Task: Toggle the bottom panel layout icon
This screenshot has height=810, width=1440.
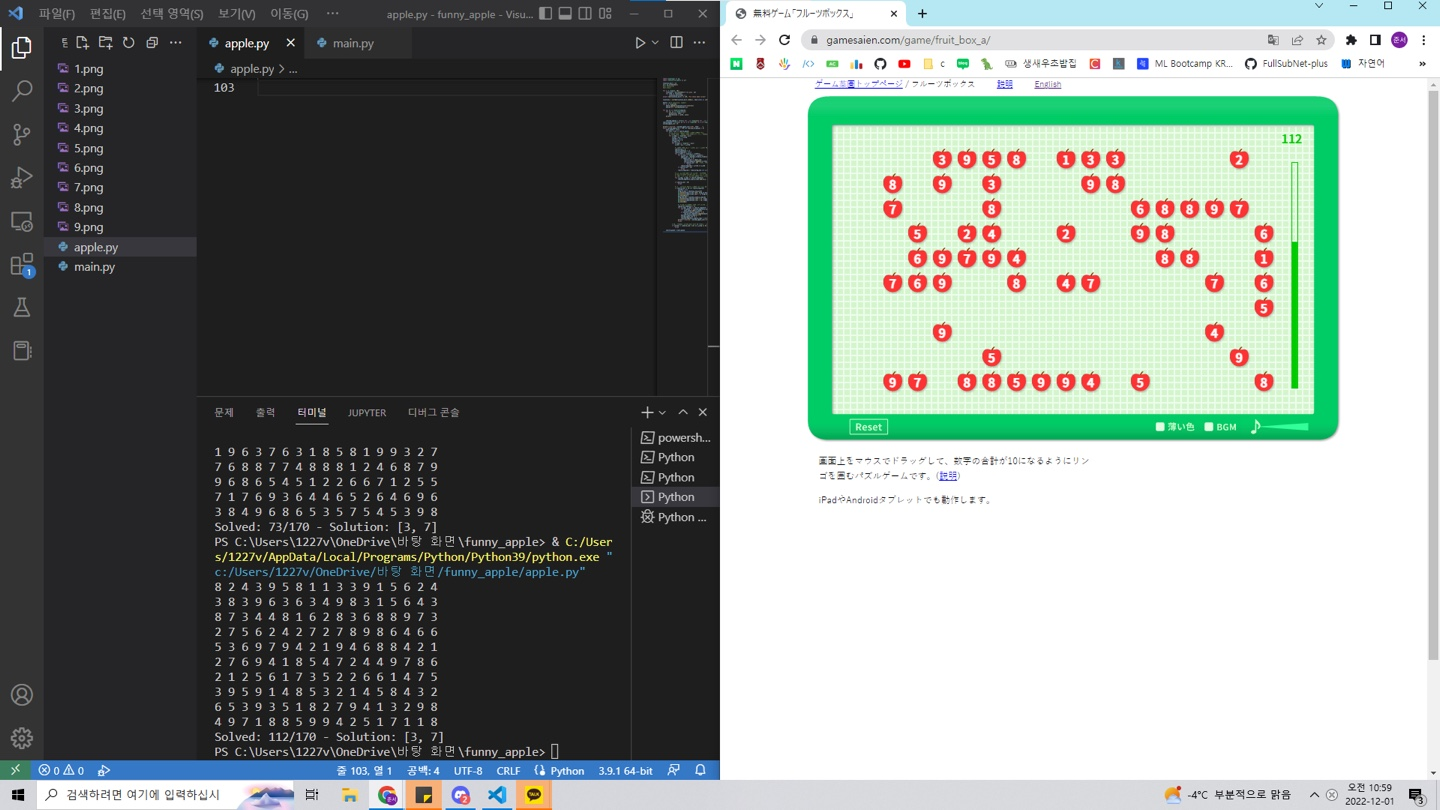Action: pos(565,14)
